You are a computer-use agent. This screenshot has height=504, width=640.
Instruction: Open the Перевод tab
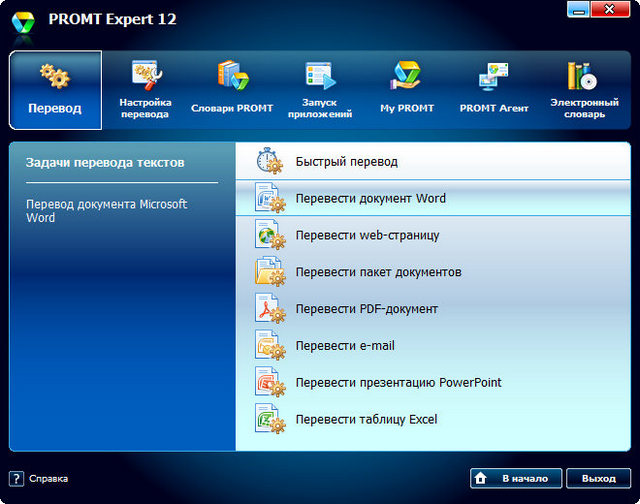click(x=56, y=90)
